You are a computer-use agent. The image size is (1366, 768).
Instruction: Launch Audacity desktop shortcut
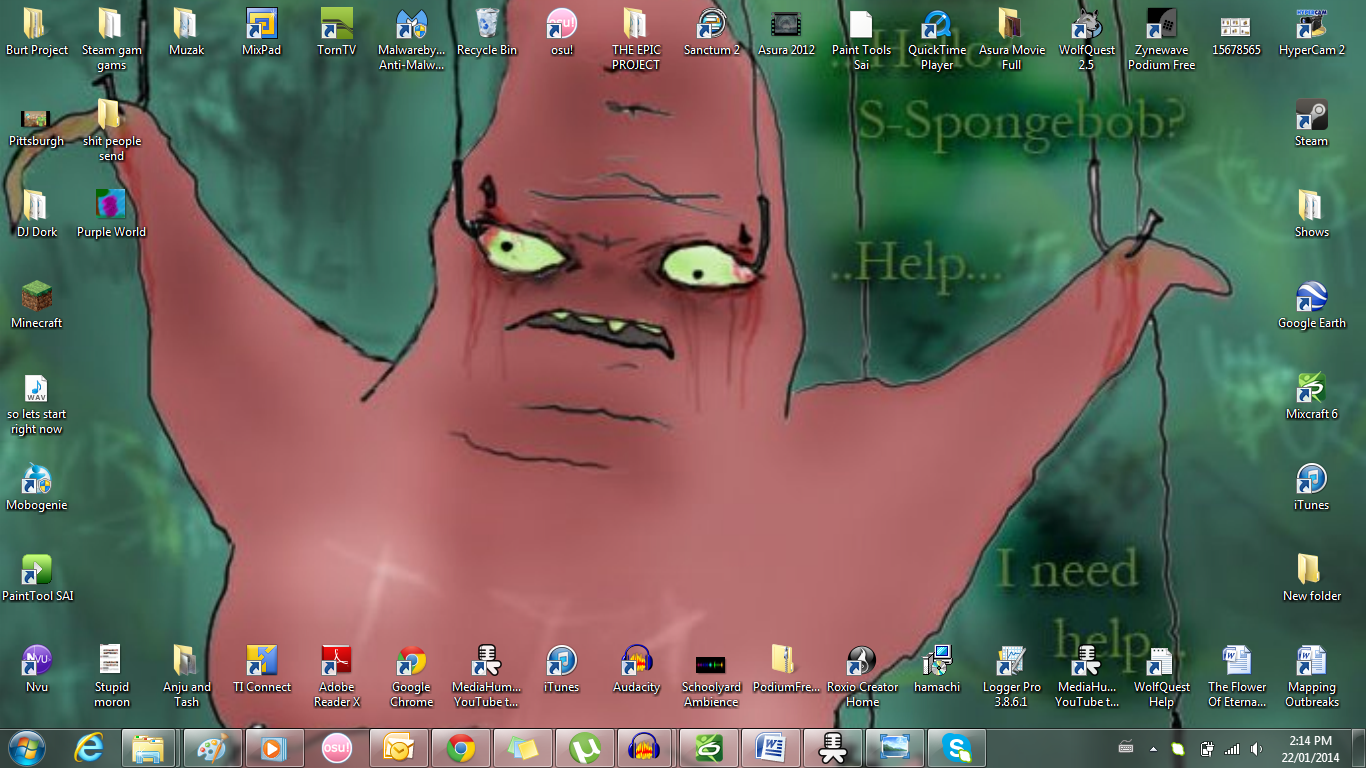coord(637,670)
